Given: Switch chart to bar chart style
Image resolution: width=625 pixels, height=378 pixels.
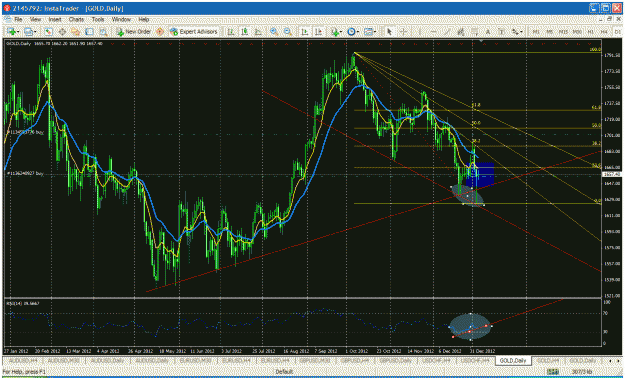Looking at the screenshot, I should click(231, 32).
